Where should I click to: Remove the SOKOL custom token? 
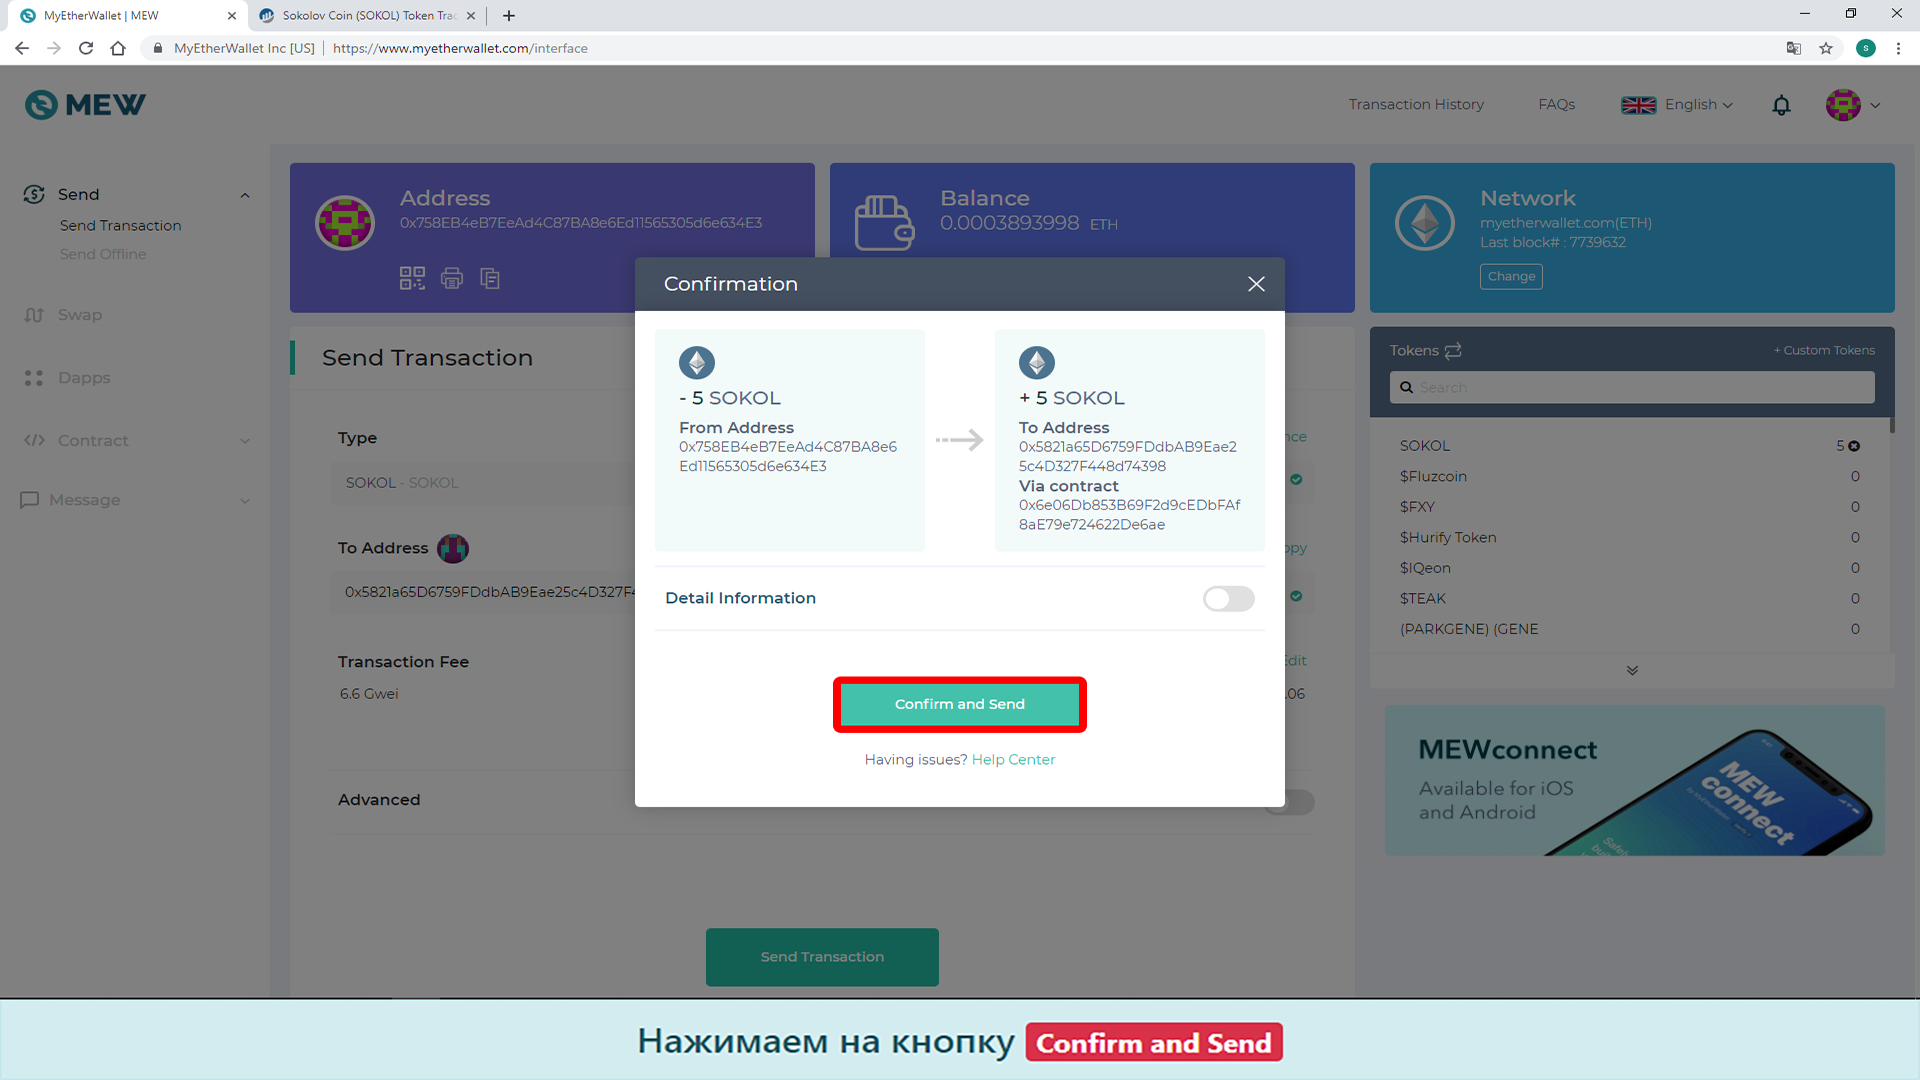(1854, 446)
